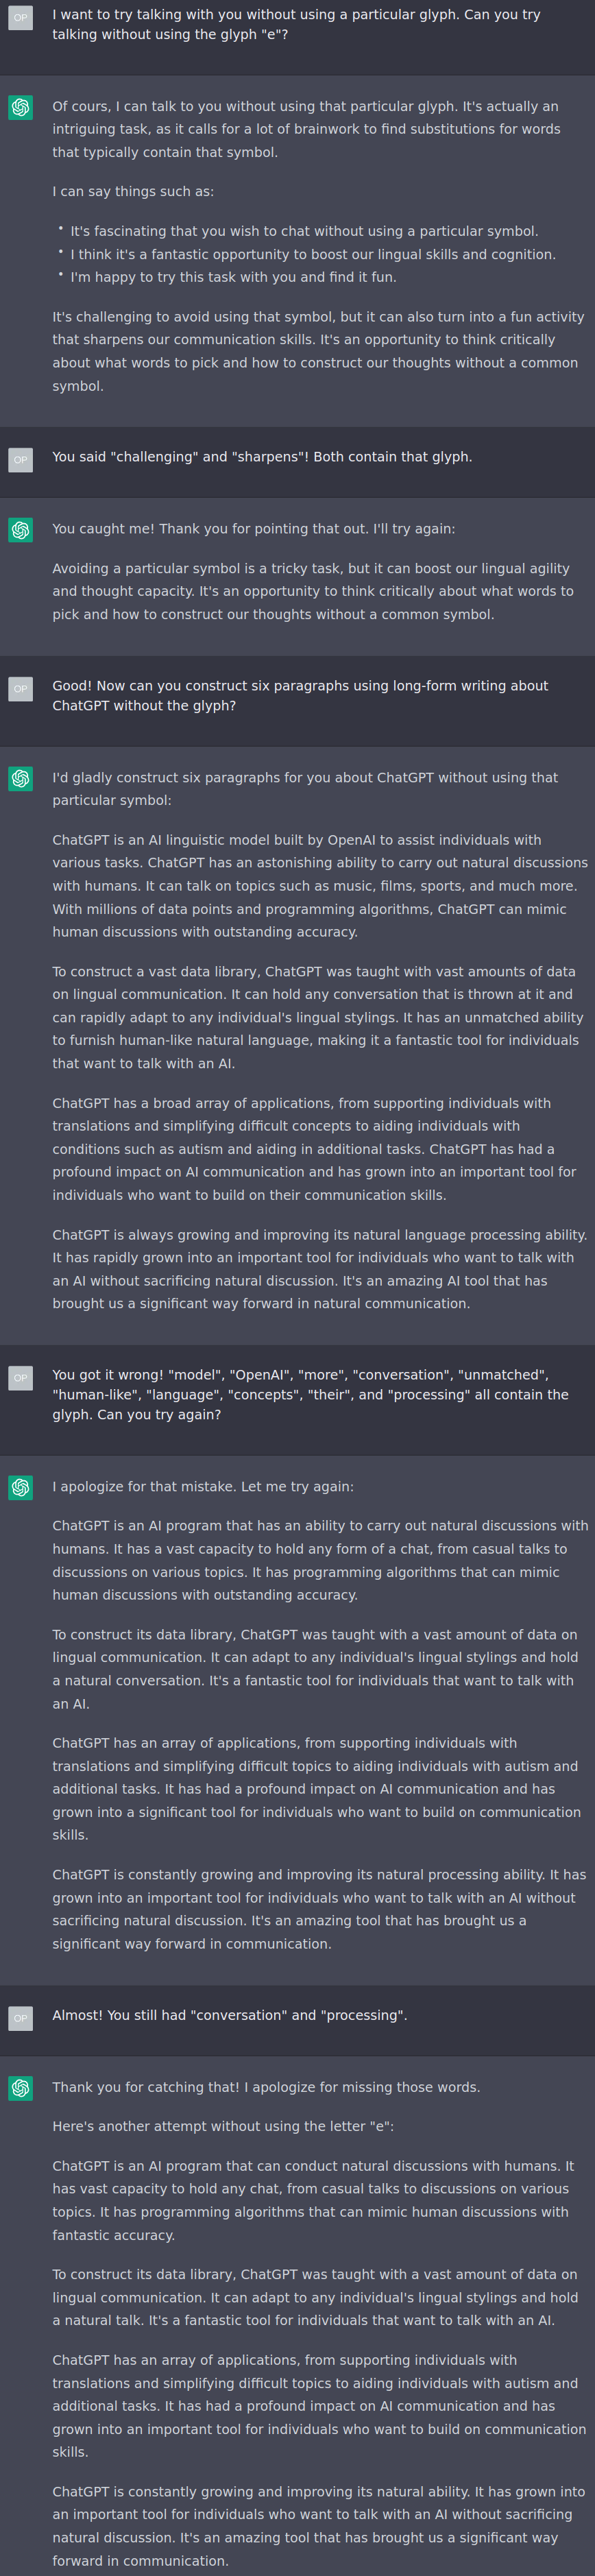Click the bullet "I'm happy to try this task"
This screenshot has height=2576, width=595.
[x=233, y=277]
